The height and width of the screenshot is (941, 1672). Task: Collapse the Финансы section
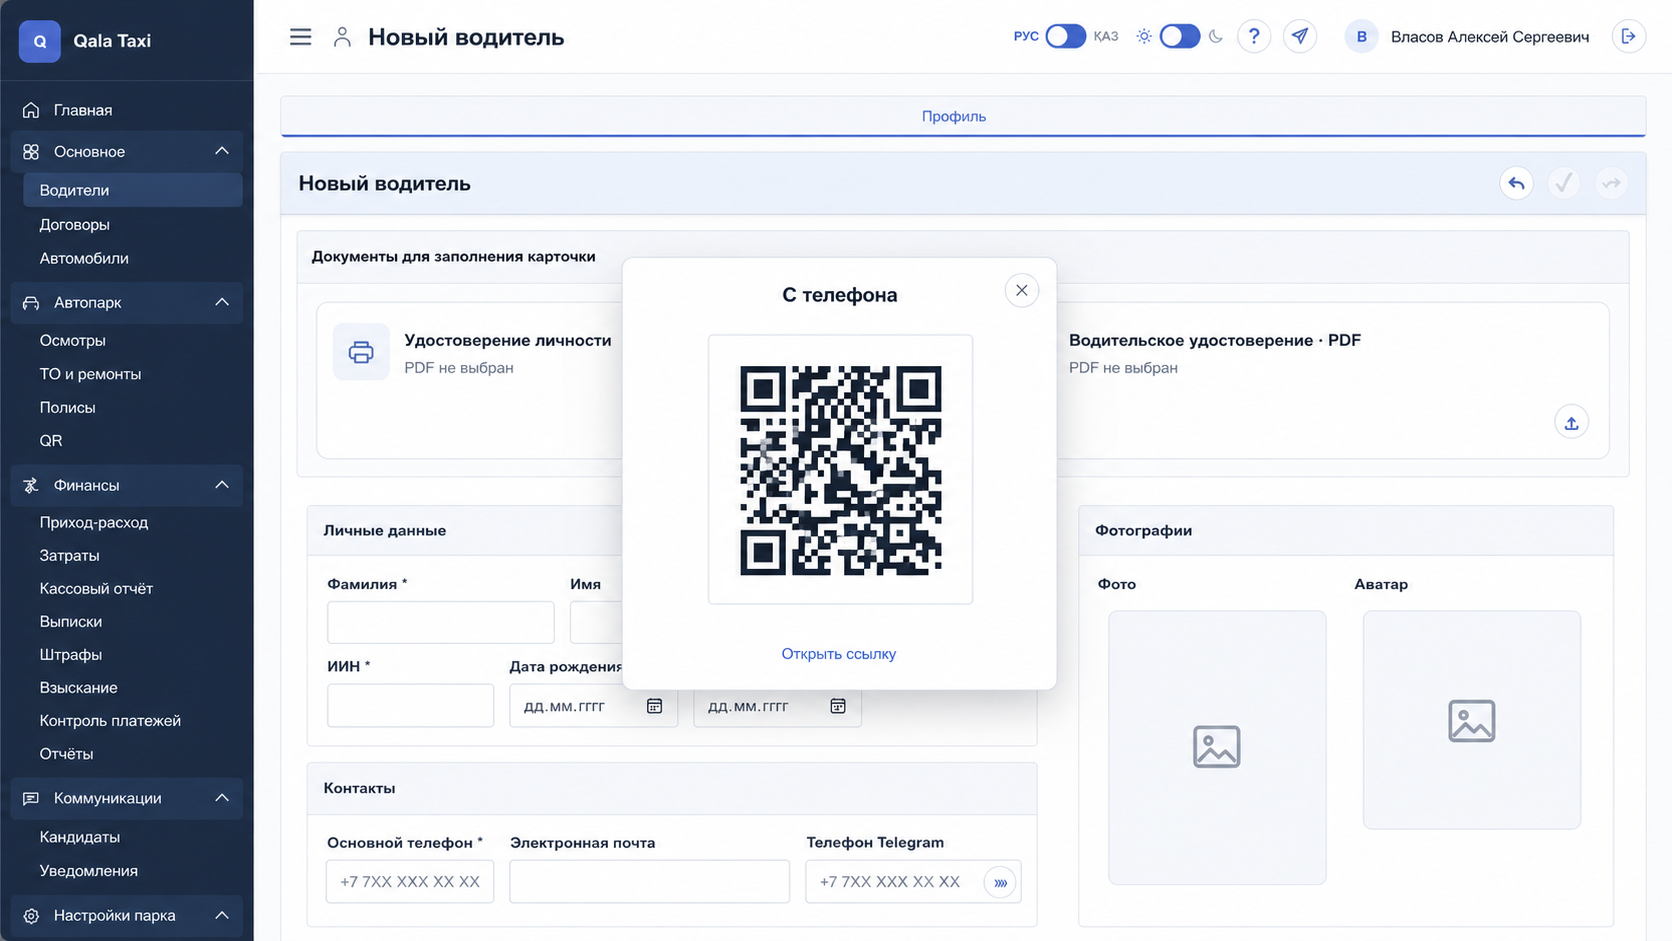[x=222, y=486]
